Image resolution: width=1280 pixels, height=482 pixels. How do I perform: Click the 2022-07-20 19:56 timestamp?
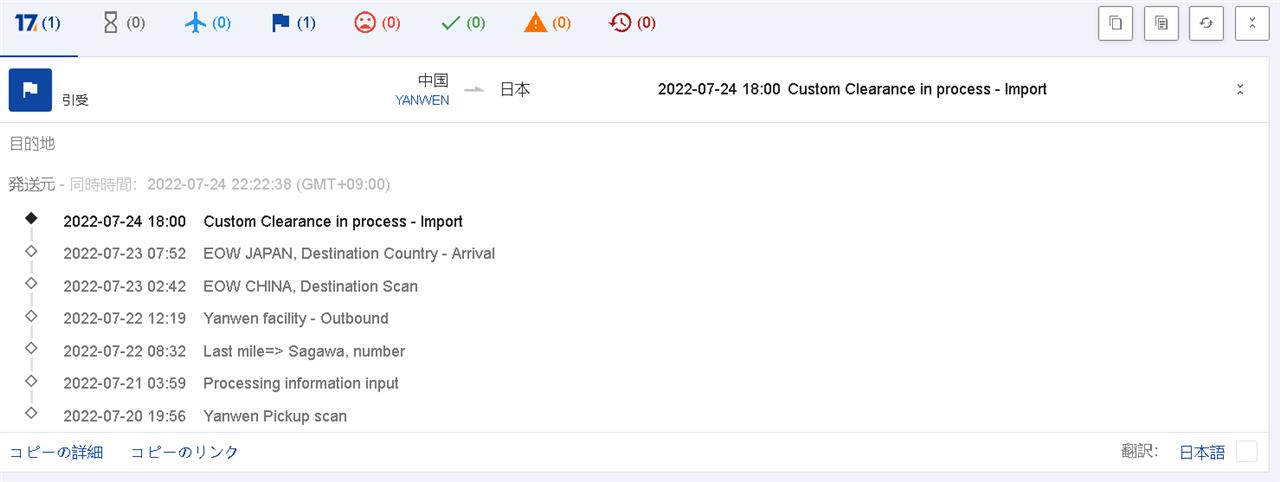pos(124,416)
